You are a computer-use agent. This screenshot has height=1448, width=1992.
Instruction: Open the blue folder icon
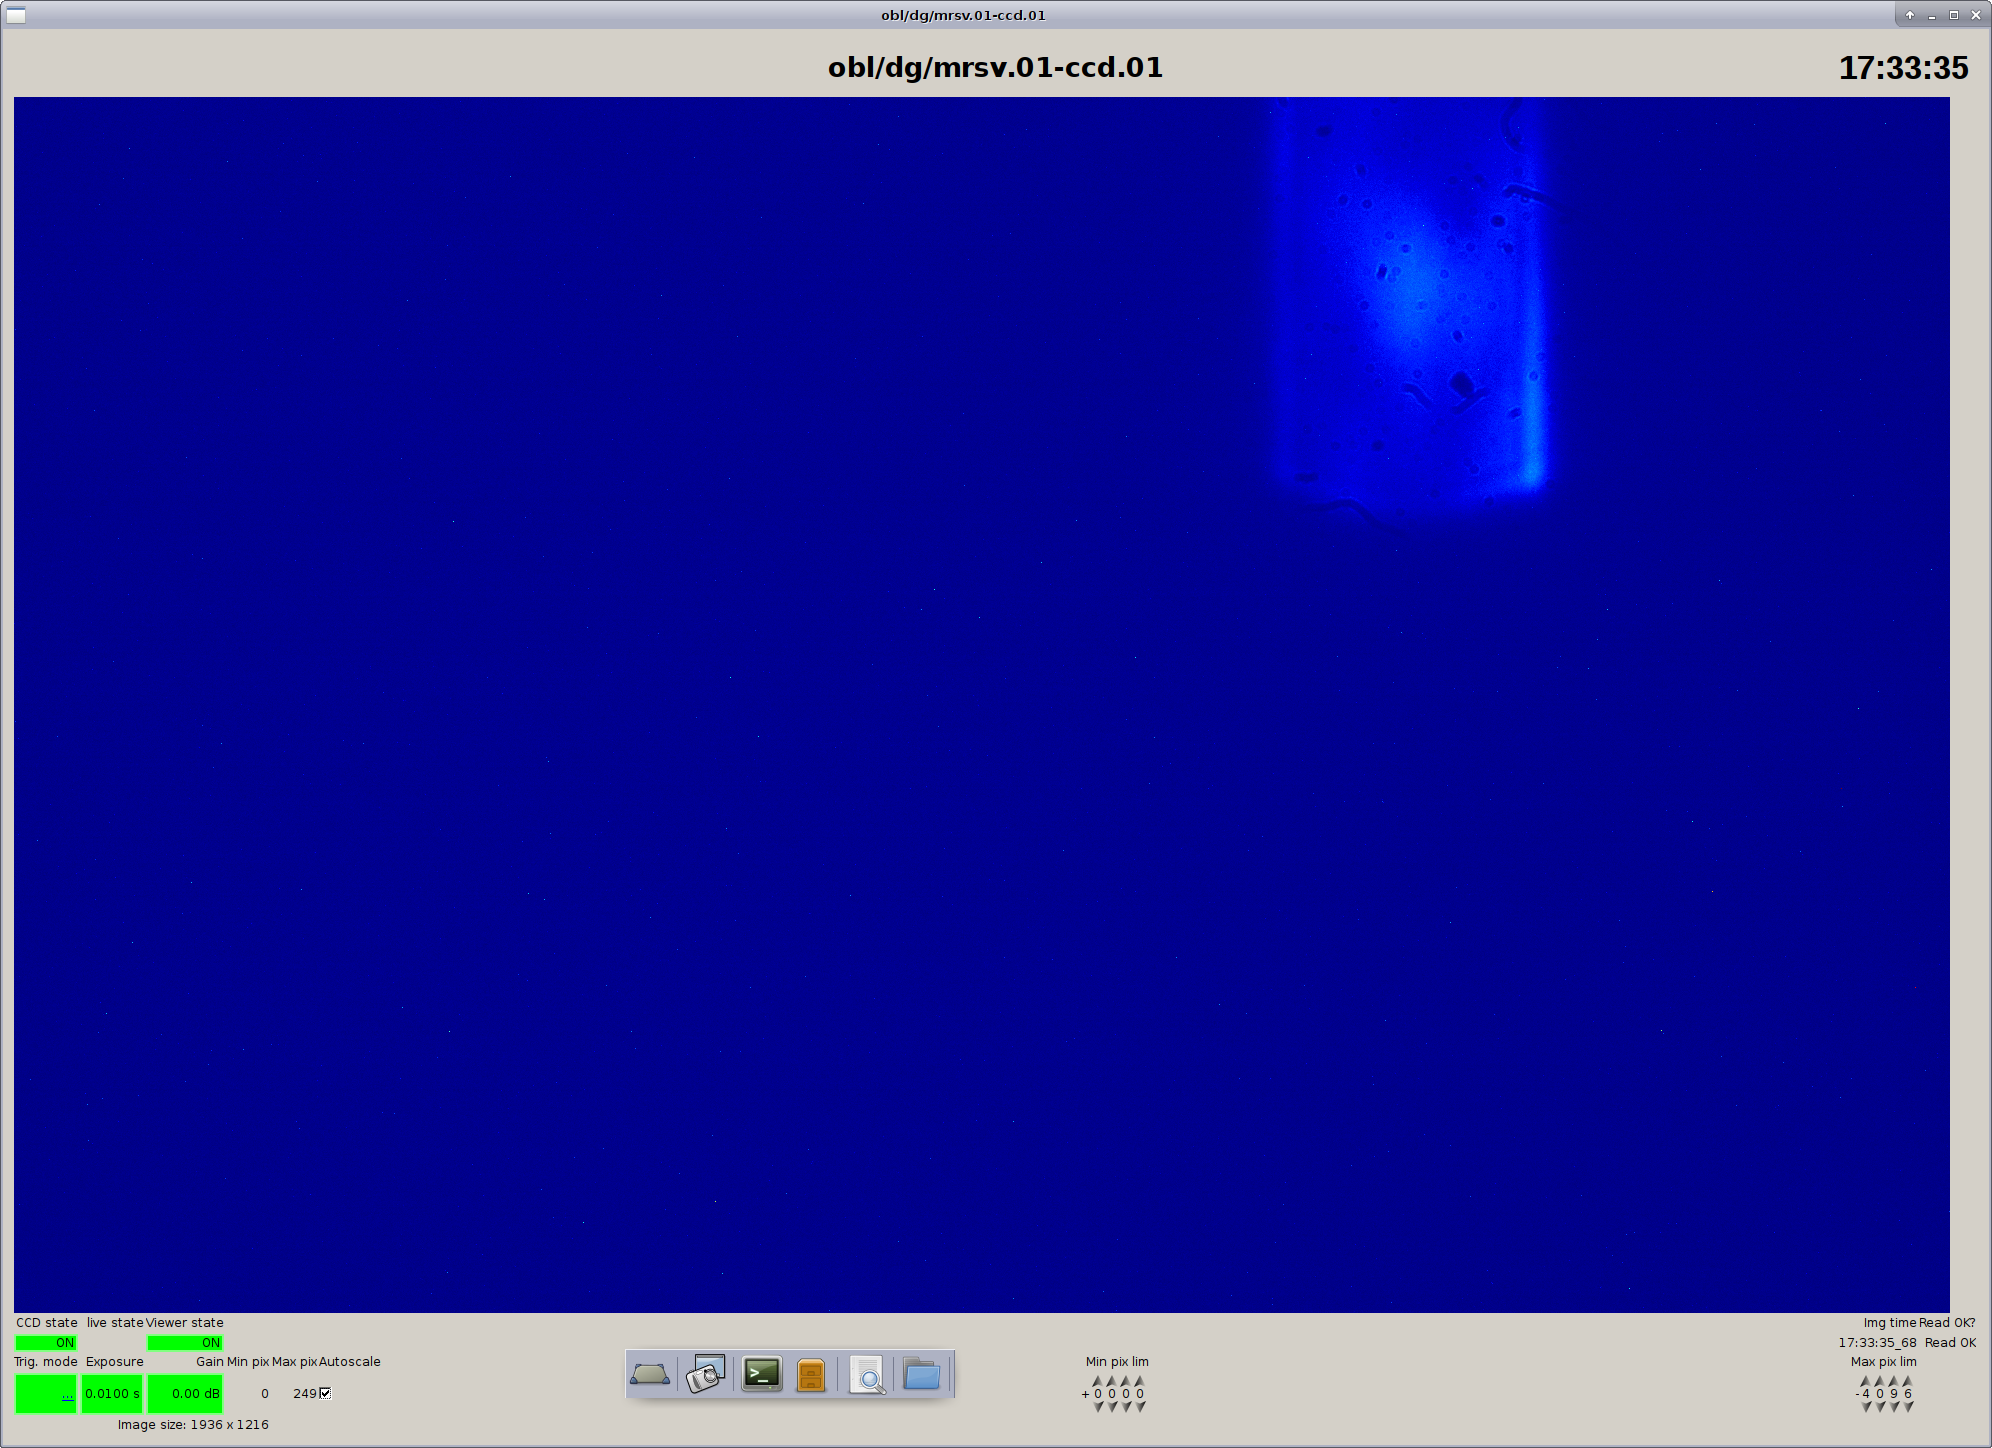click(x=921, y=1375)
